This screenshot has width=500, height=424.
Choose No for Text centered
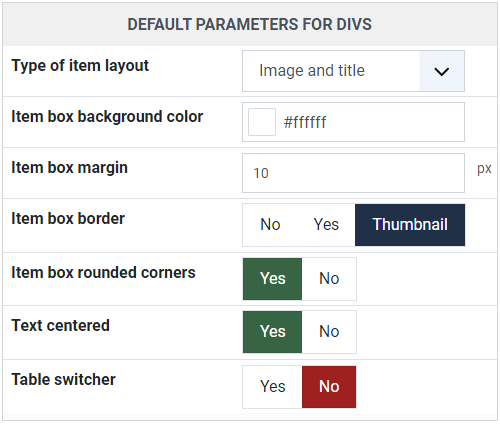(x=329, y=332)
